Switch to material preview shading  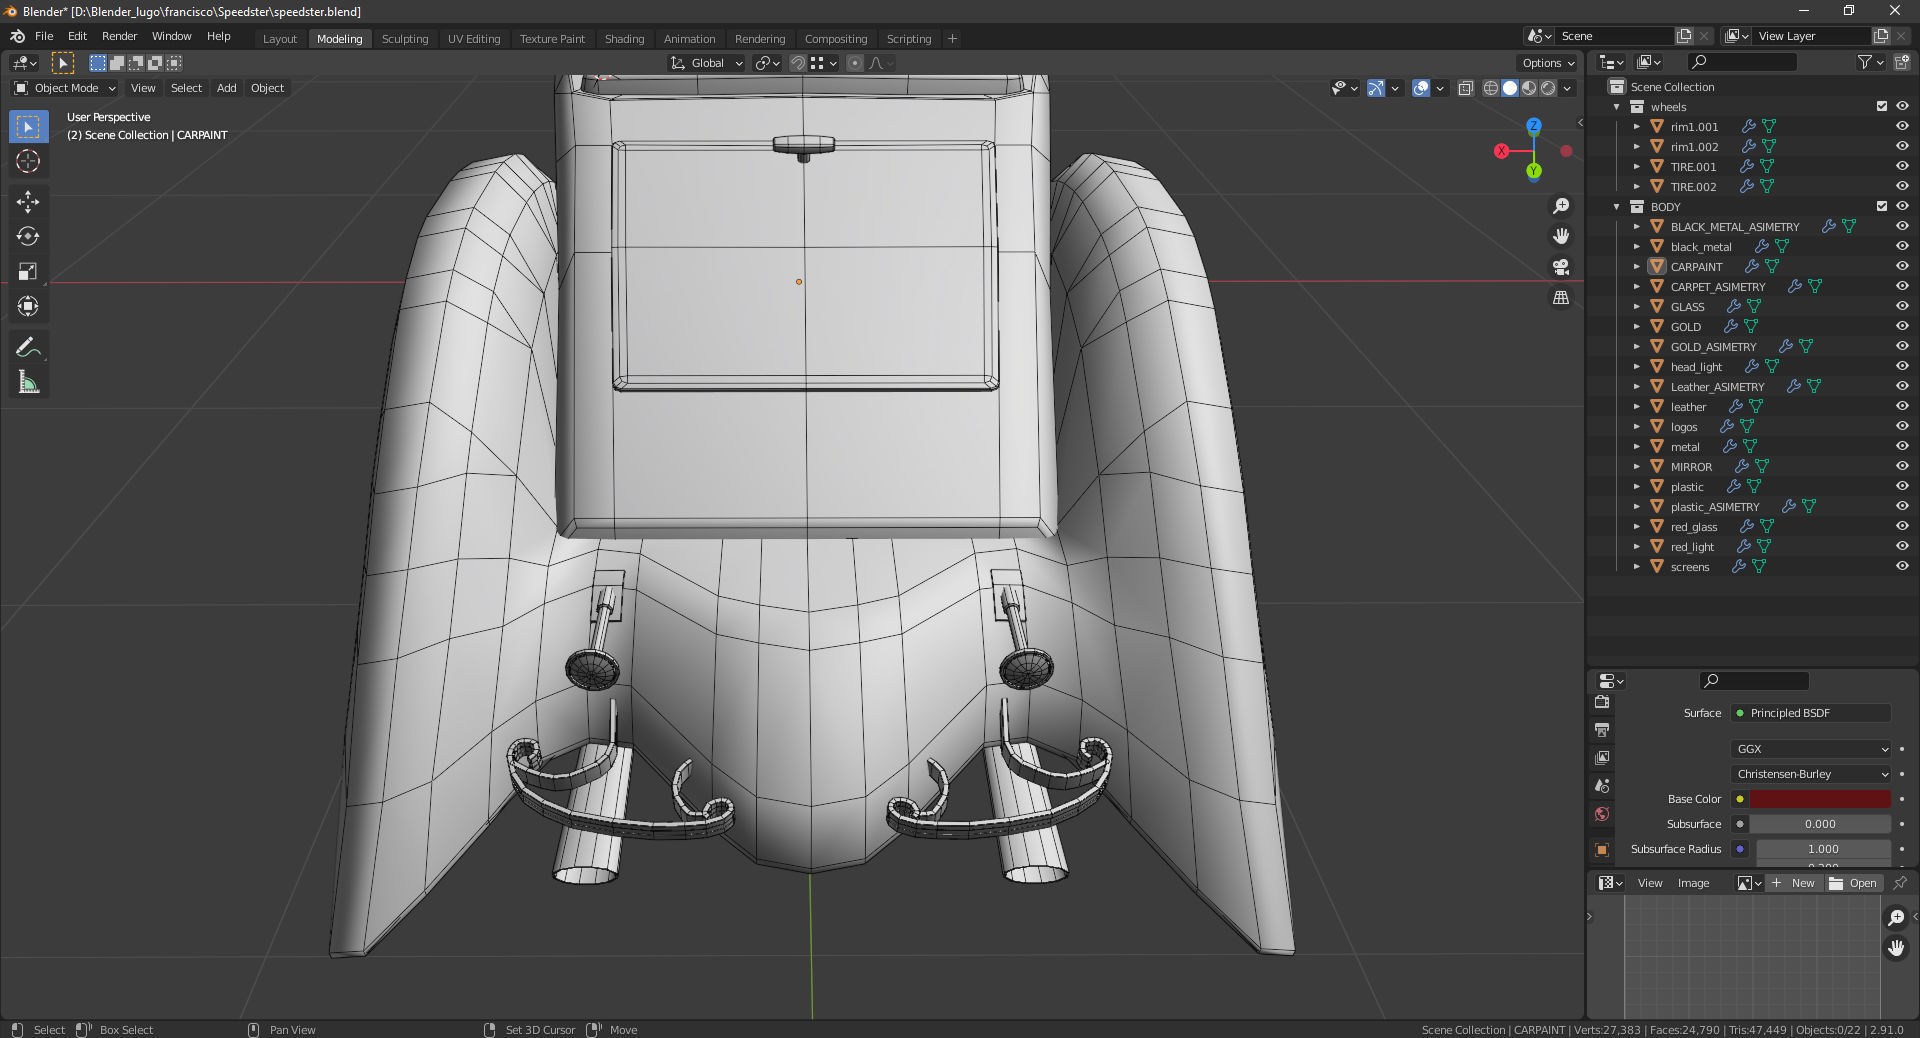tap(1529, 88)
